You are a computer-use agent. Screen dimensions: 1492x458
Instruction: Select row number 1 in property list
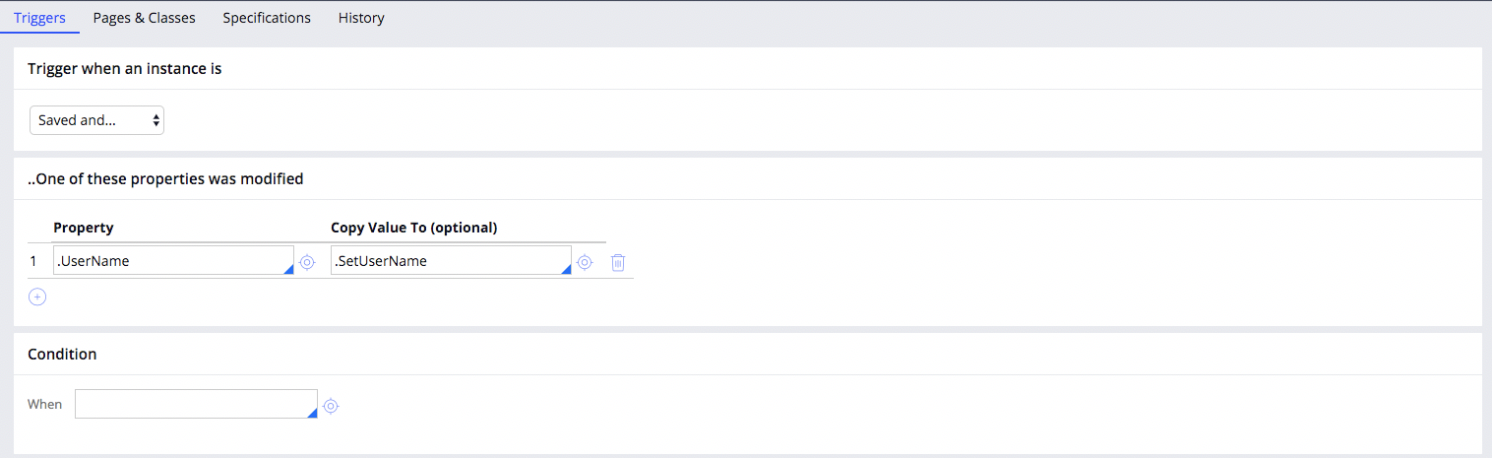click(33, 261)
